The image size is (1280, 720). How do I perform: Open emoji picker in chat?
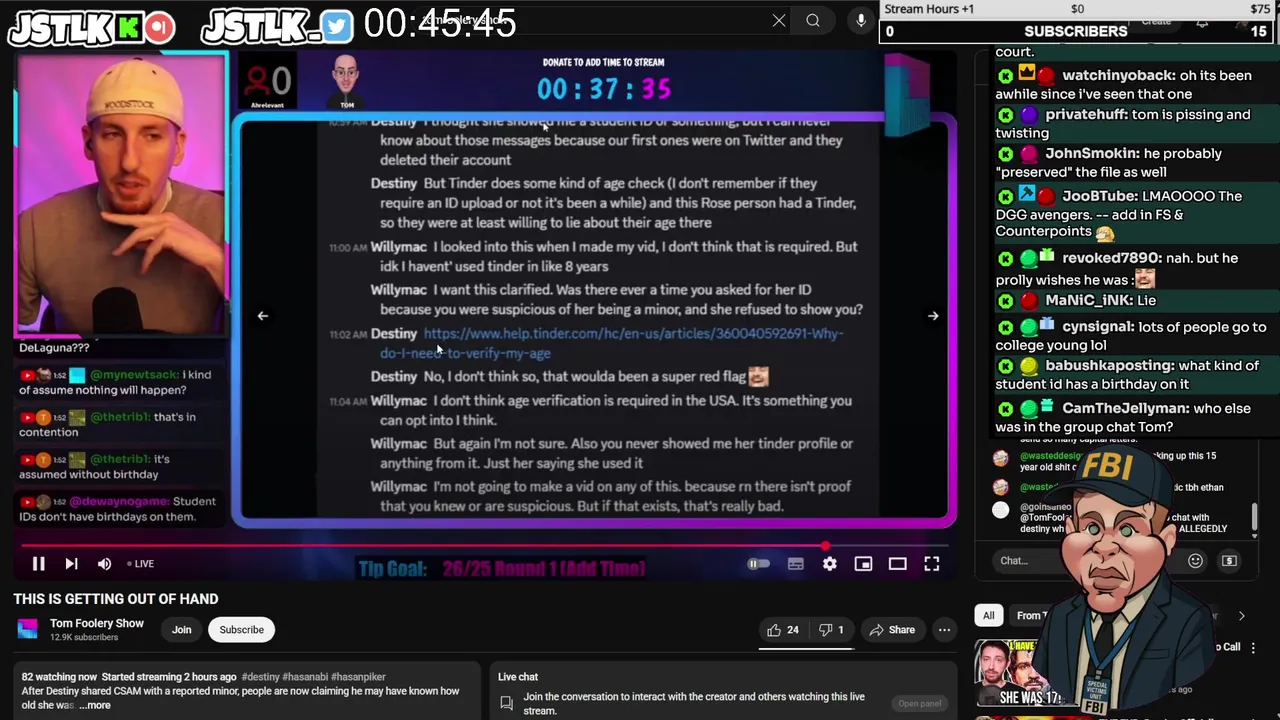tap(1195, 561)
